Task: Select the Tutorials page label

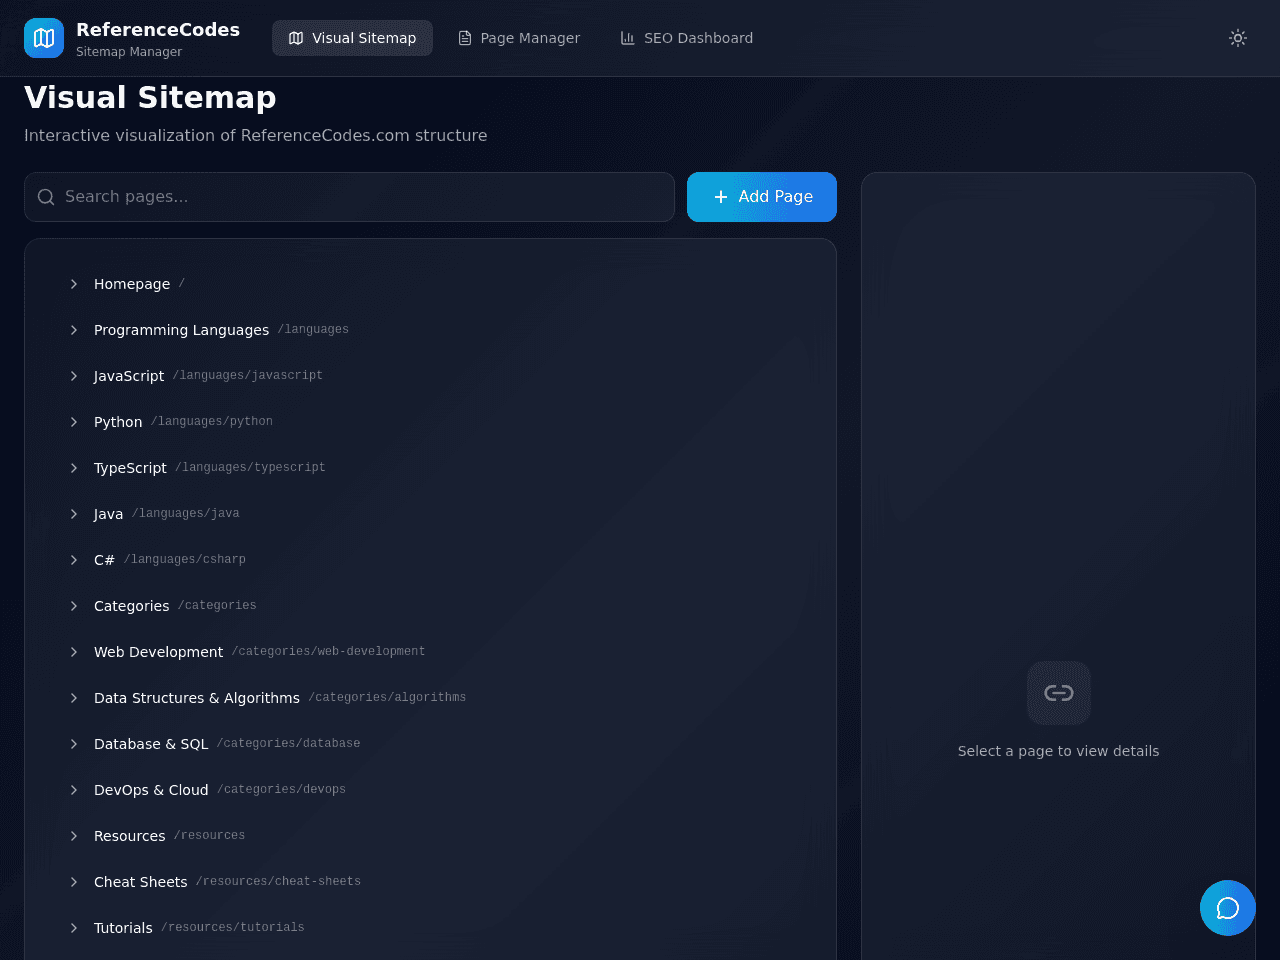Action: point(123,928)
